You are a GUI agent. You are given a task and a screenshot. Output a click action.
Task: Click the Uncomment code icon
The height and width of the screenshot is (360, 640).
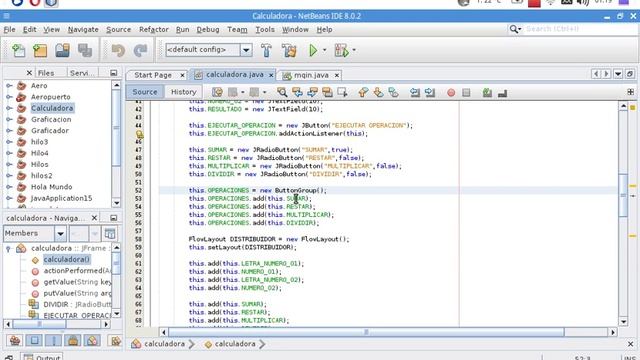[x=502, y=93]
